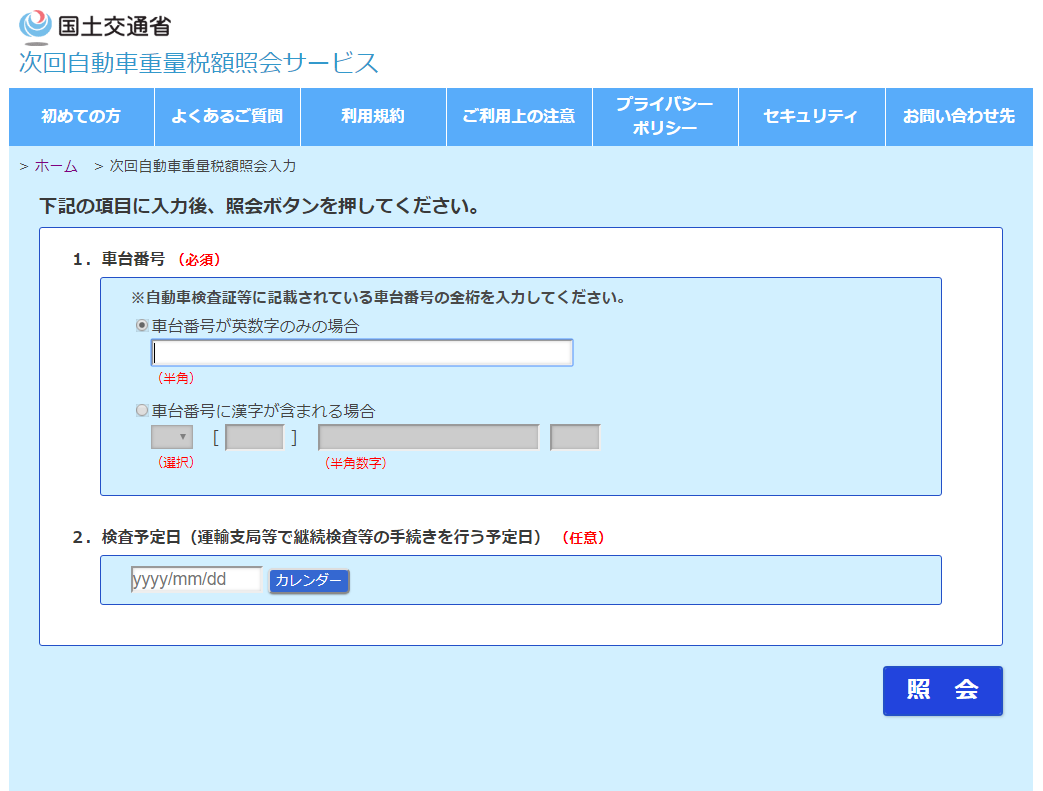This screenshot has width=1043, height=791.
Task: Click the 次回自動車重量税額照会入力 breadcrumb text
Action: [202, 166]
